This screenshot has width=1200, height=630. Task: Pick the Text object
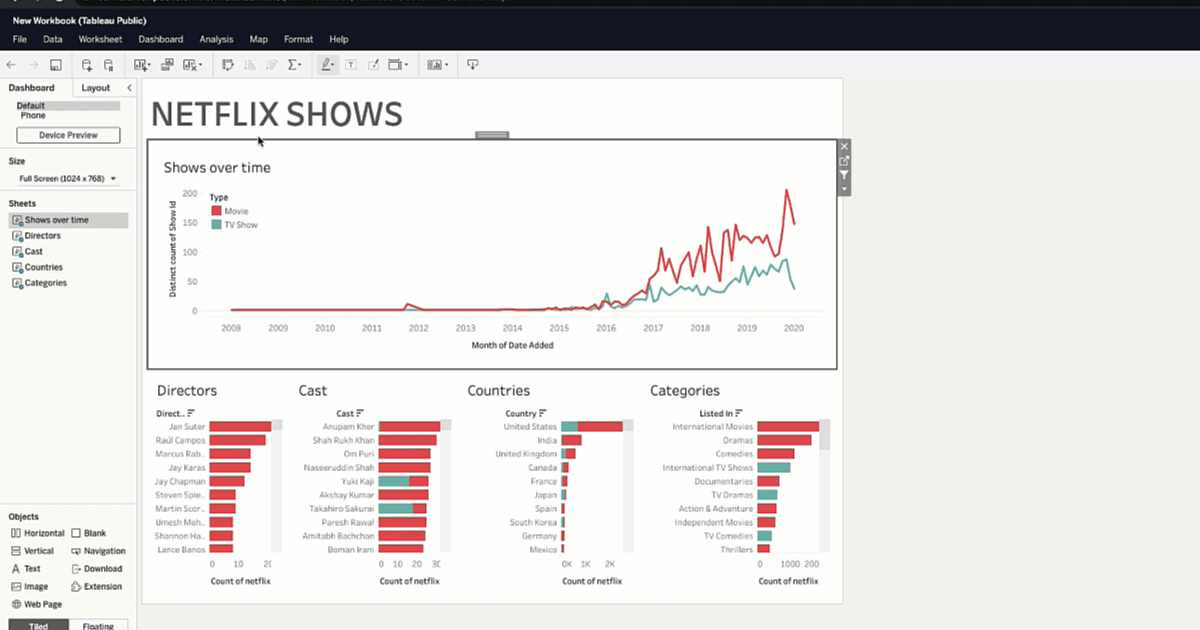tap(26, 569)
